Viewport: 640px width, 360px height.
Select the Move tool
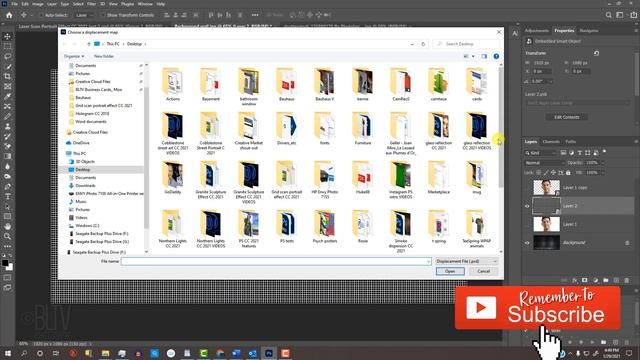pos(7,36)
